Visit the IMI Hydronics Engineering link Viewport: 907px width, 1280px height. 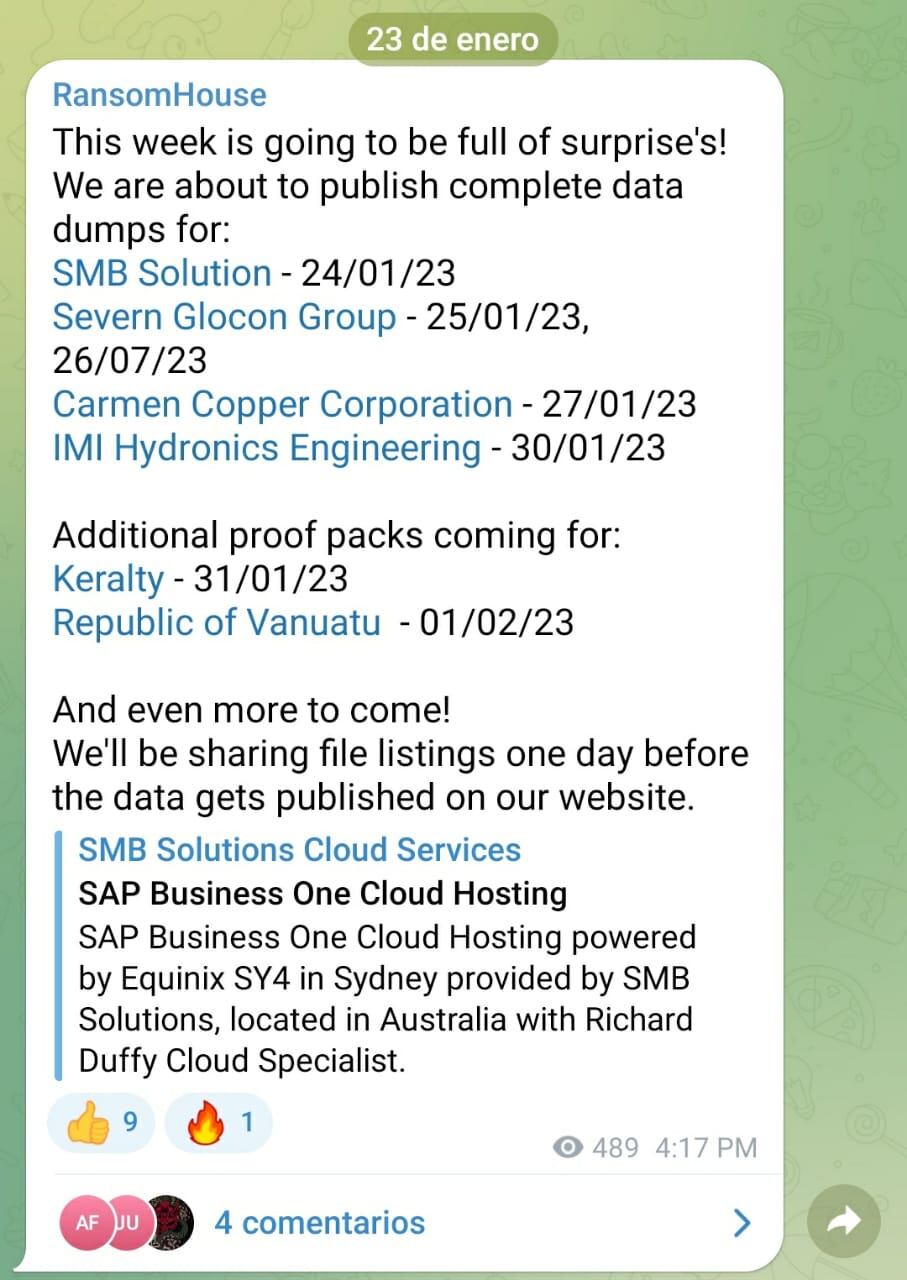pos(267,447)
